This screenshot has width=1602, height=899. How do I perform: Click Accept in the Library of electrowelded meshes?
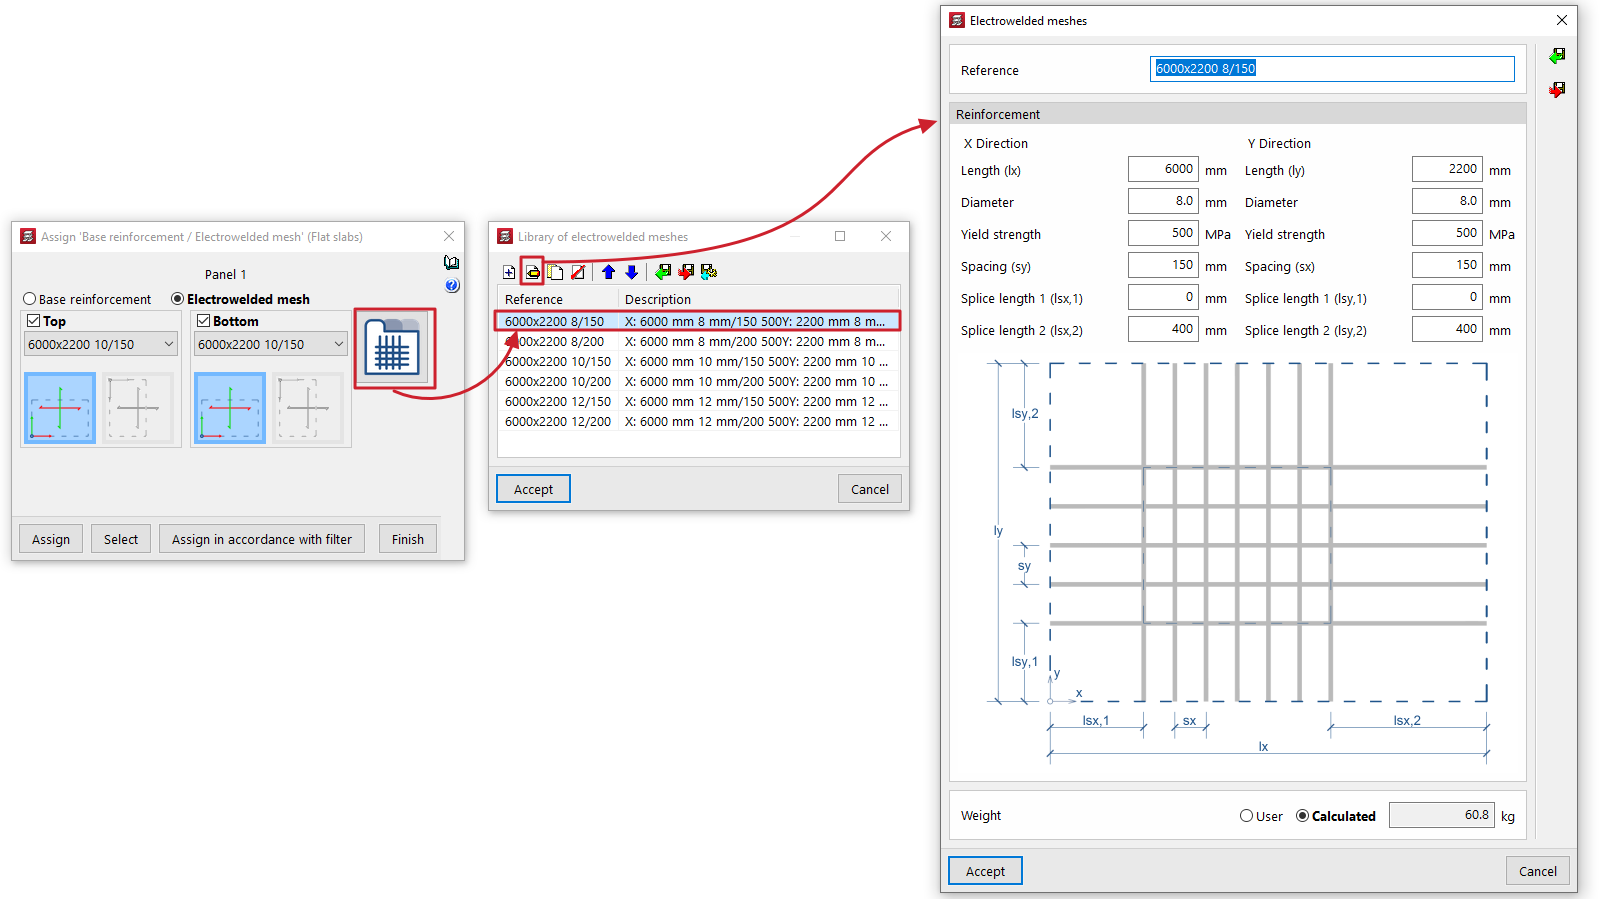pyautogui.click(x=534, y=489)
